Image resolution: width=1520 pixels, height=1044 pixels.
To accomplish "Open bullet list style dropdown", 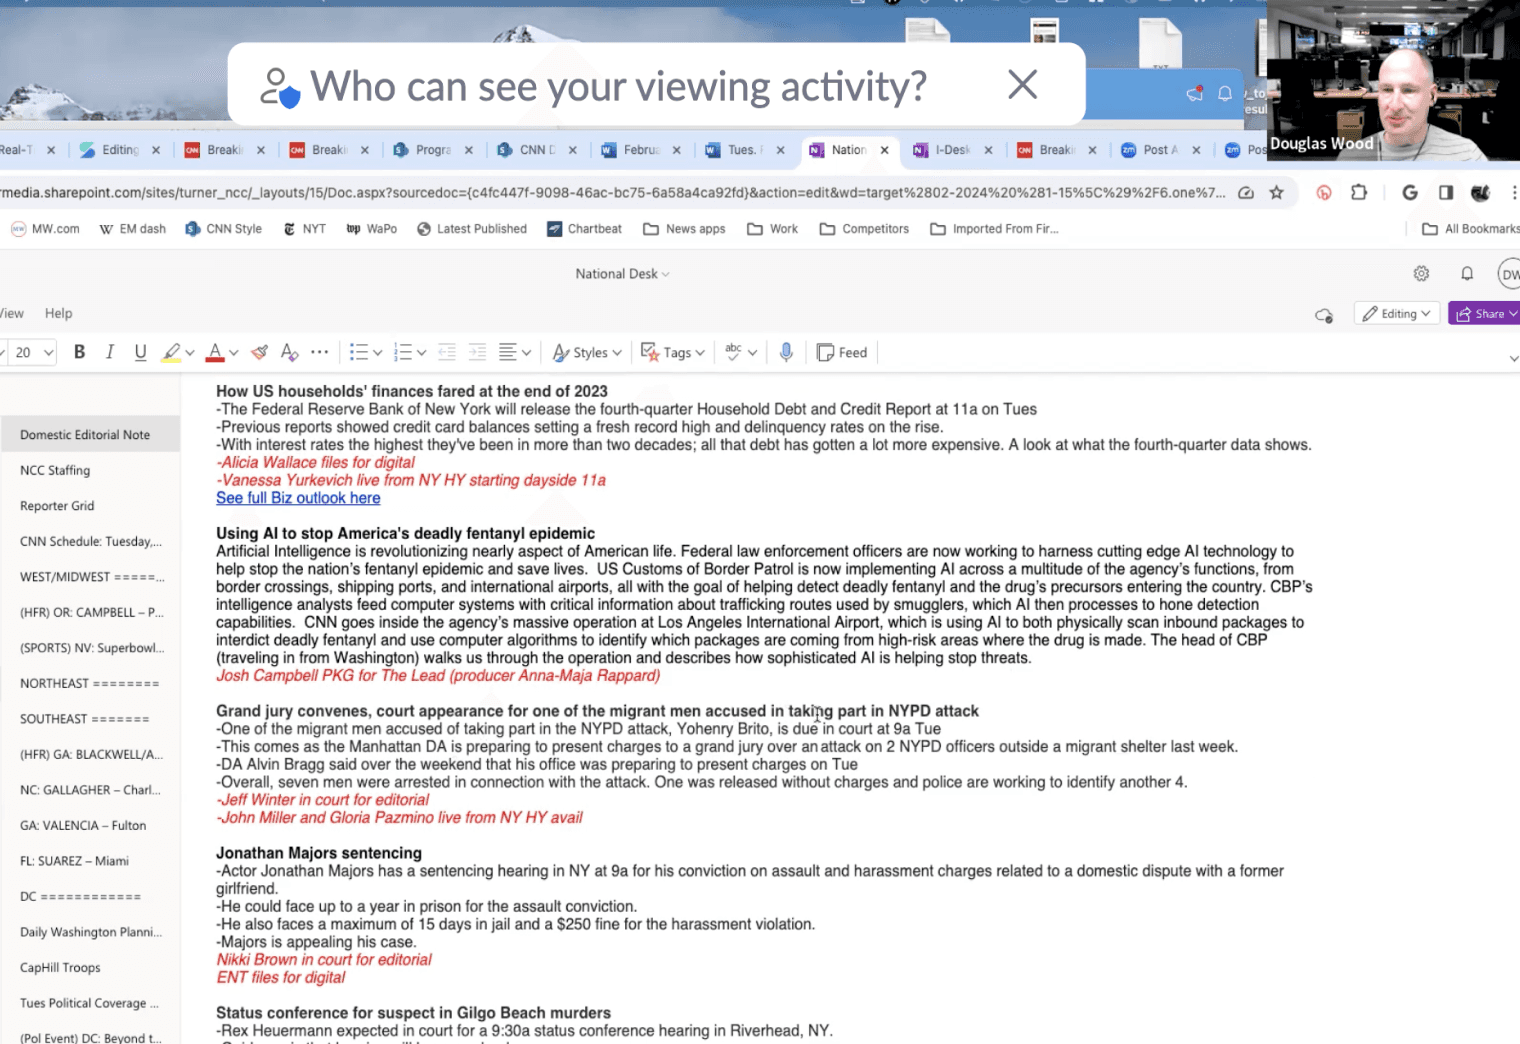I will (378, 353).
